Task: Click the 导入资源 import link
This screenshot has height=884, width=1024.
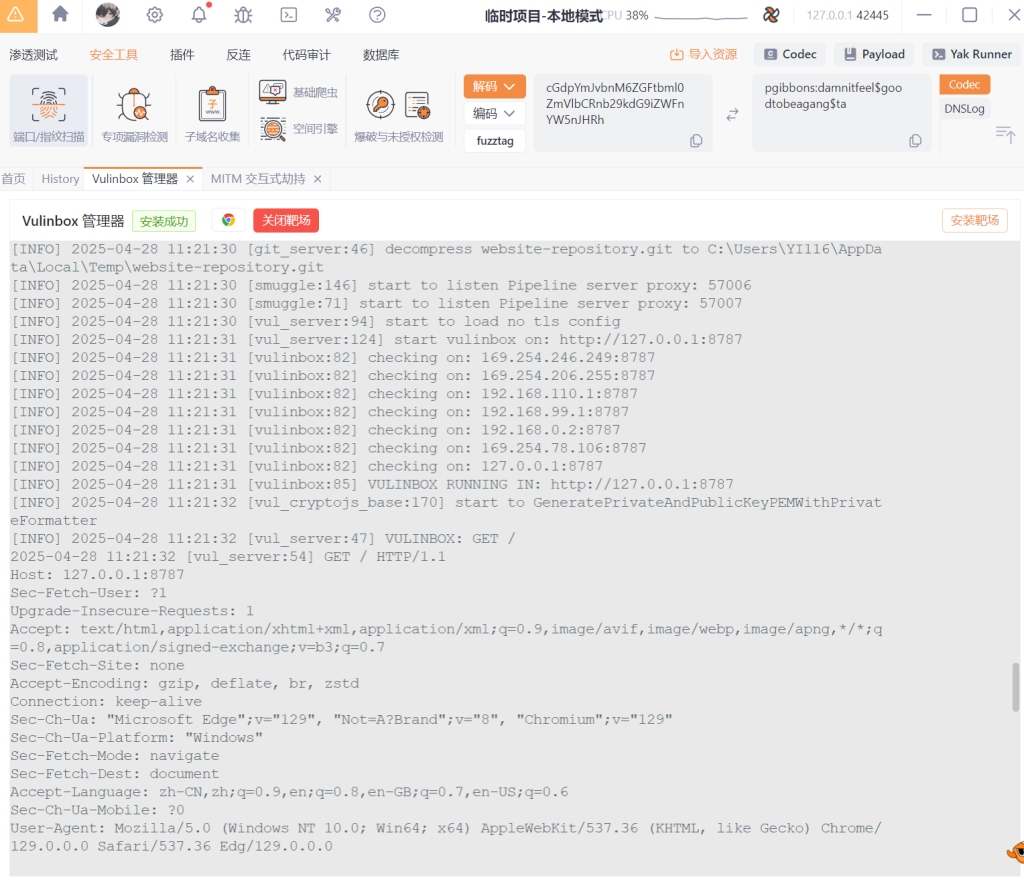Action: point(704,55)
